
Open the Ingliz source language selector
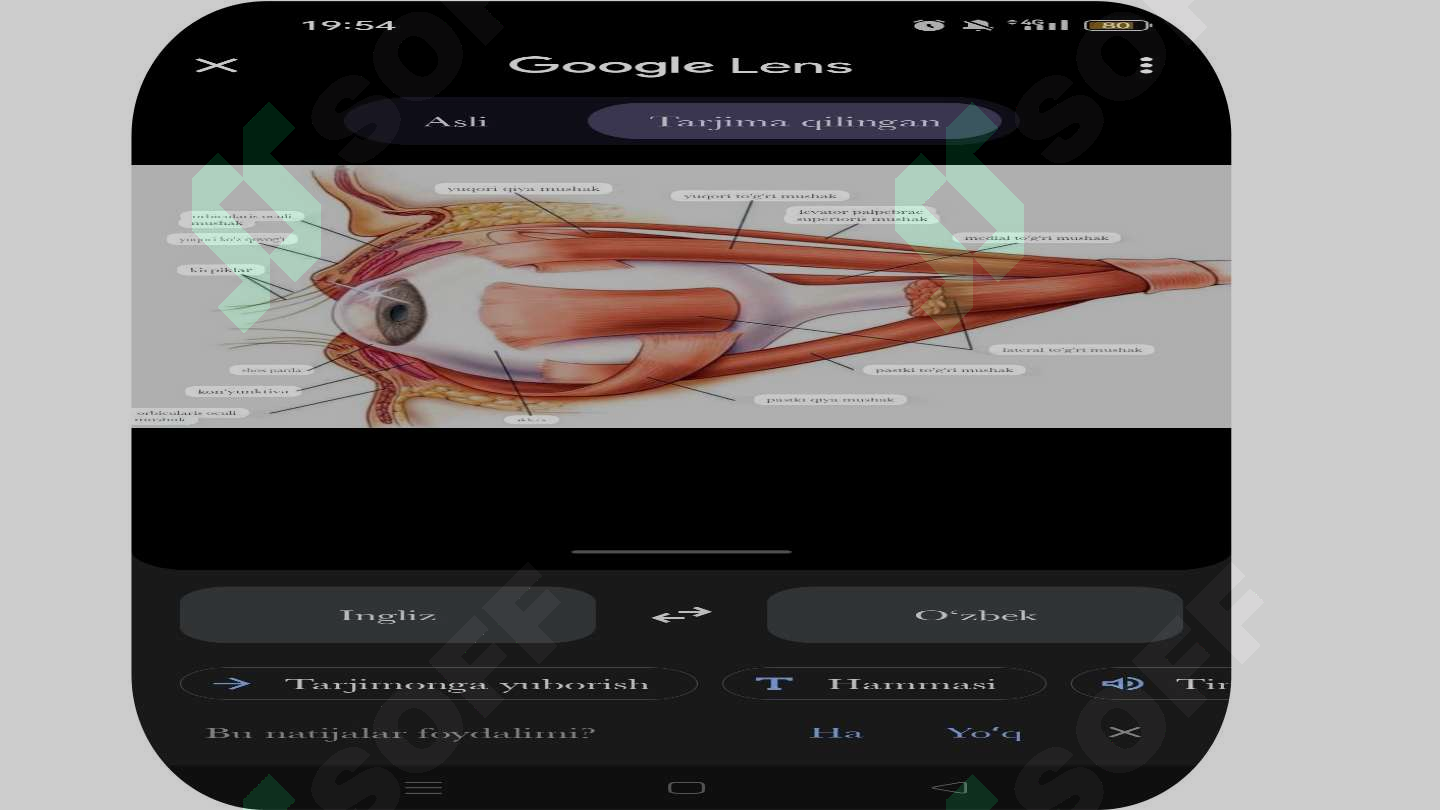388,615
